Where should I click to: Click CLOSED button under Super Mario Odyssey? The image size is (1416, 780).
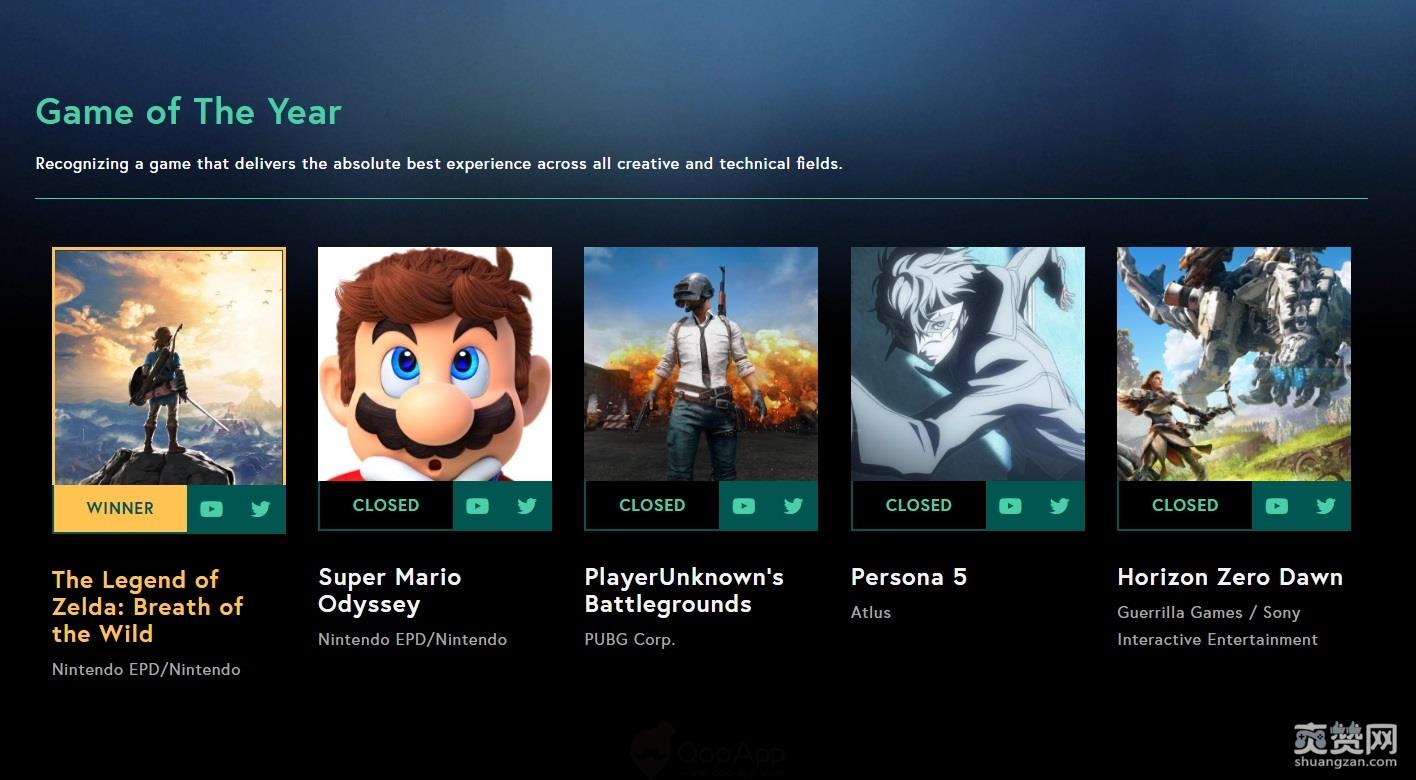[386, 506]
